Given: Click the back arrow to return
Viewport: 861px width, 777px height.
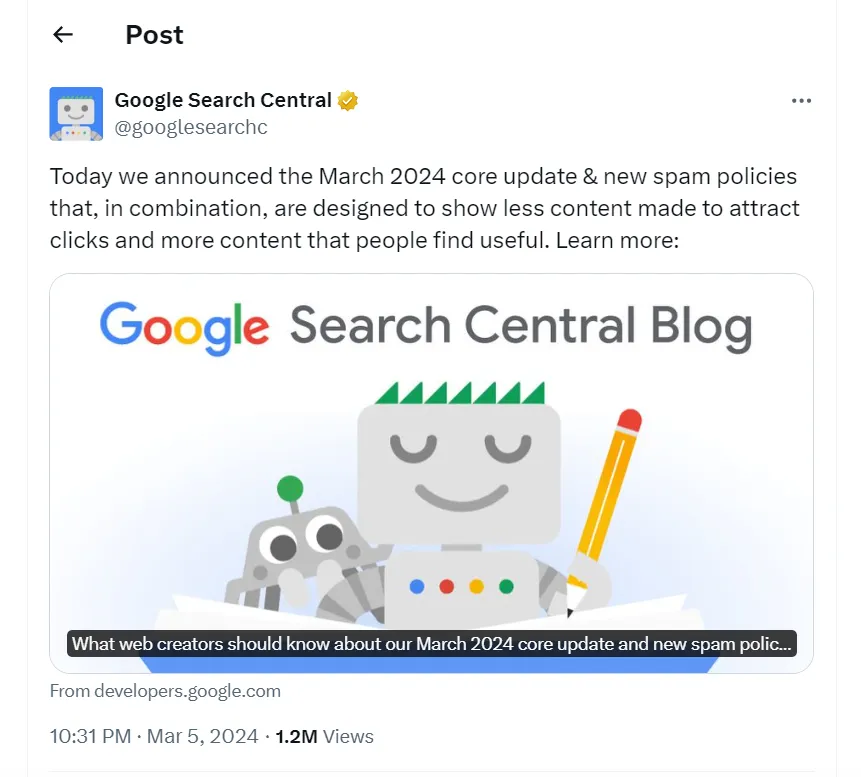Looking at the screenshot, I should pyautogui.click(x=62, y=34).
